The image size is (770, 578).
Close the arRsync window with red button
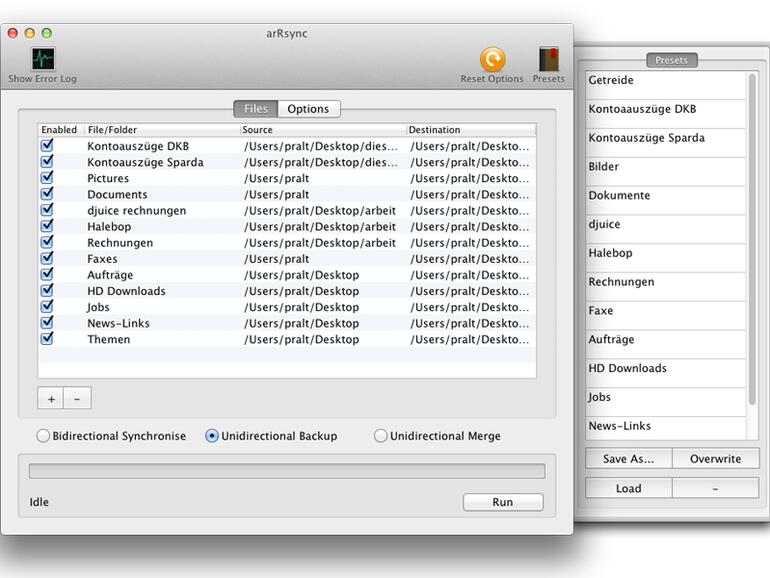pyautogui.click(x=13, y=33)
